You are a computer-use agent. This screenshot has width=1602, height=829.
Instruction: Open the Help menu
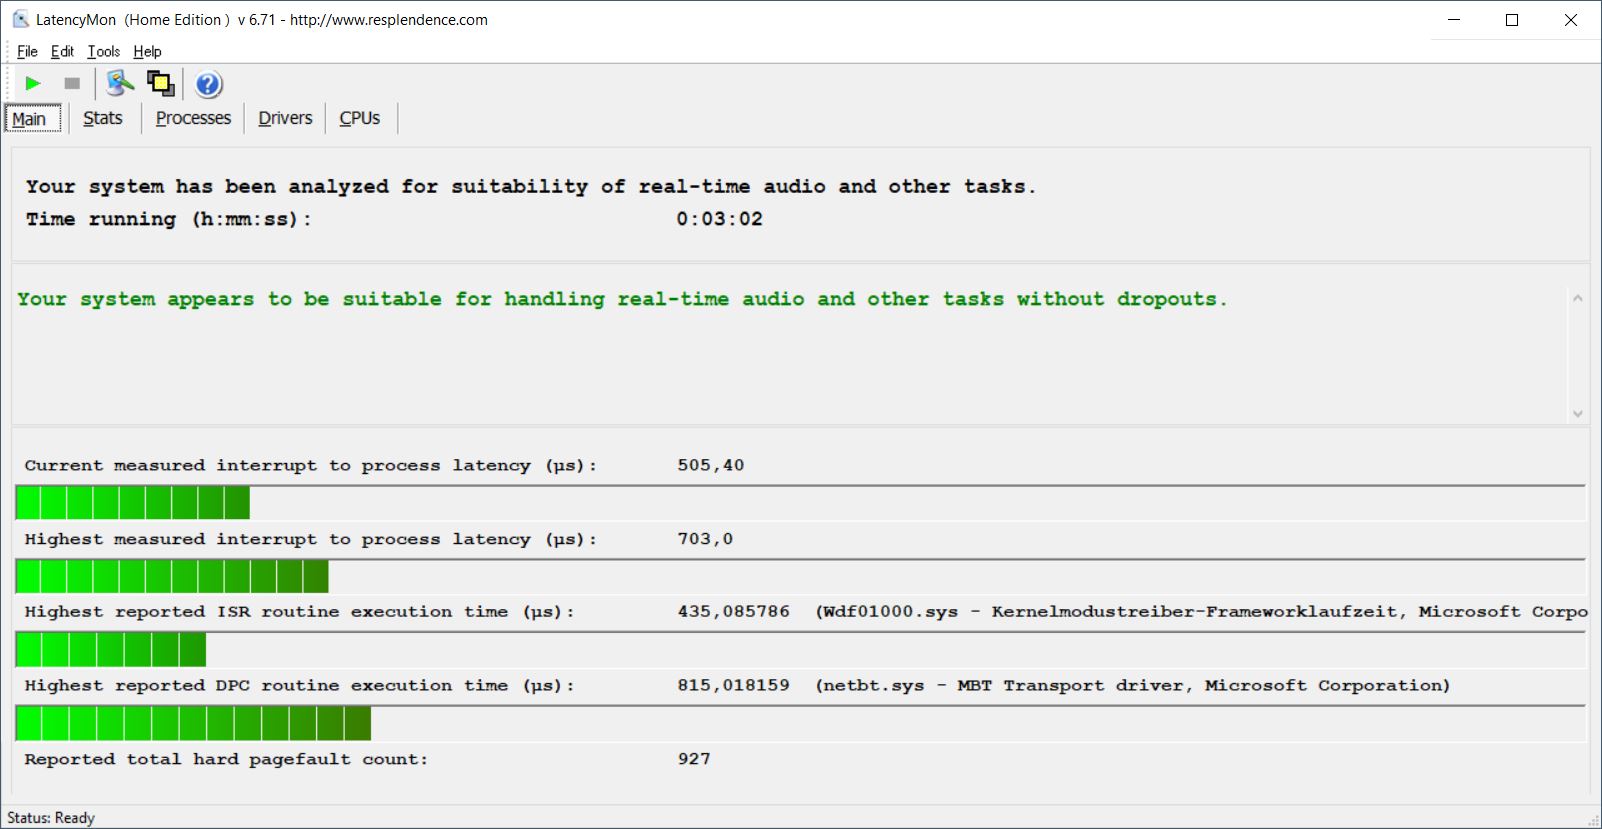(x=147, y=52)
